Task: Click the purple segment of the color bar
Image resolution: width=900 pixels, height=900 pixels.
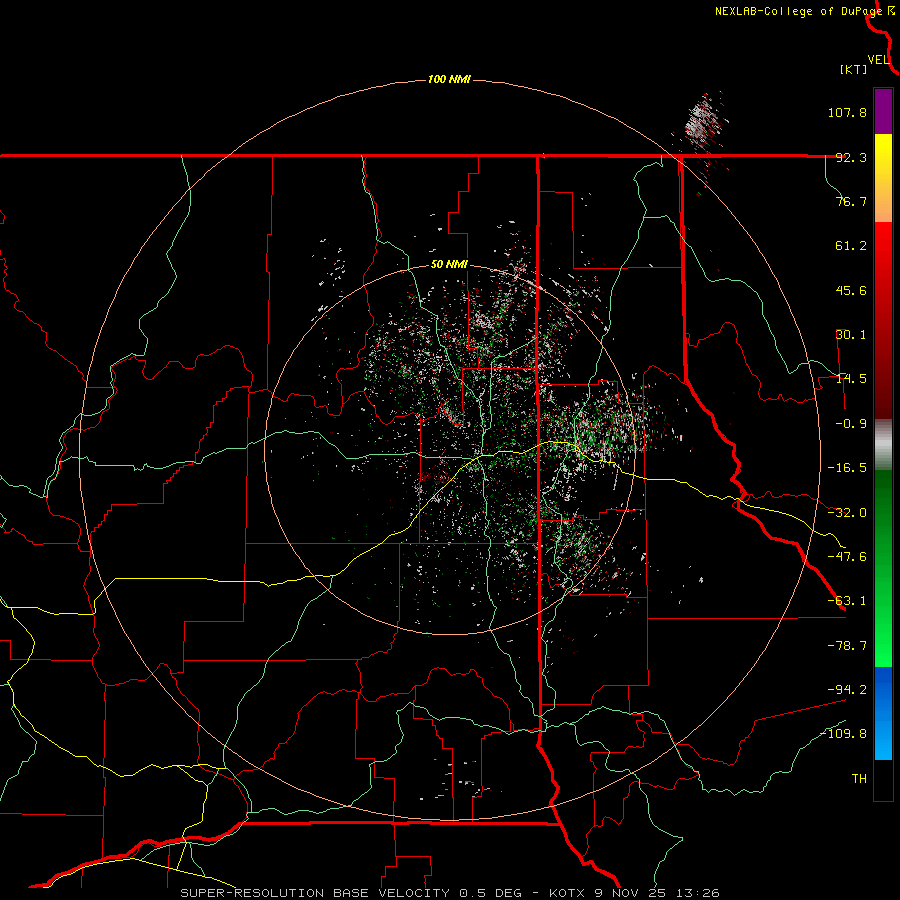Action: click(x=883, y=111)
